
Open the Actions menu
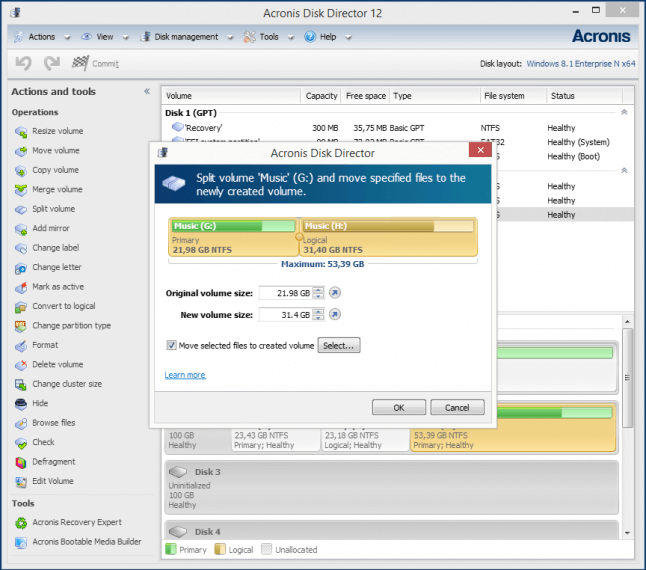coord(41,37)
